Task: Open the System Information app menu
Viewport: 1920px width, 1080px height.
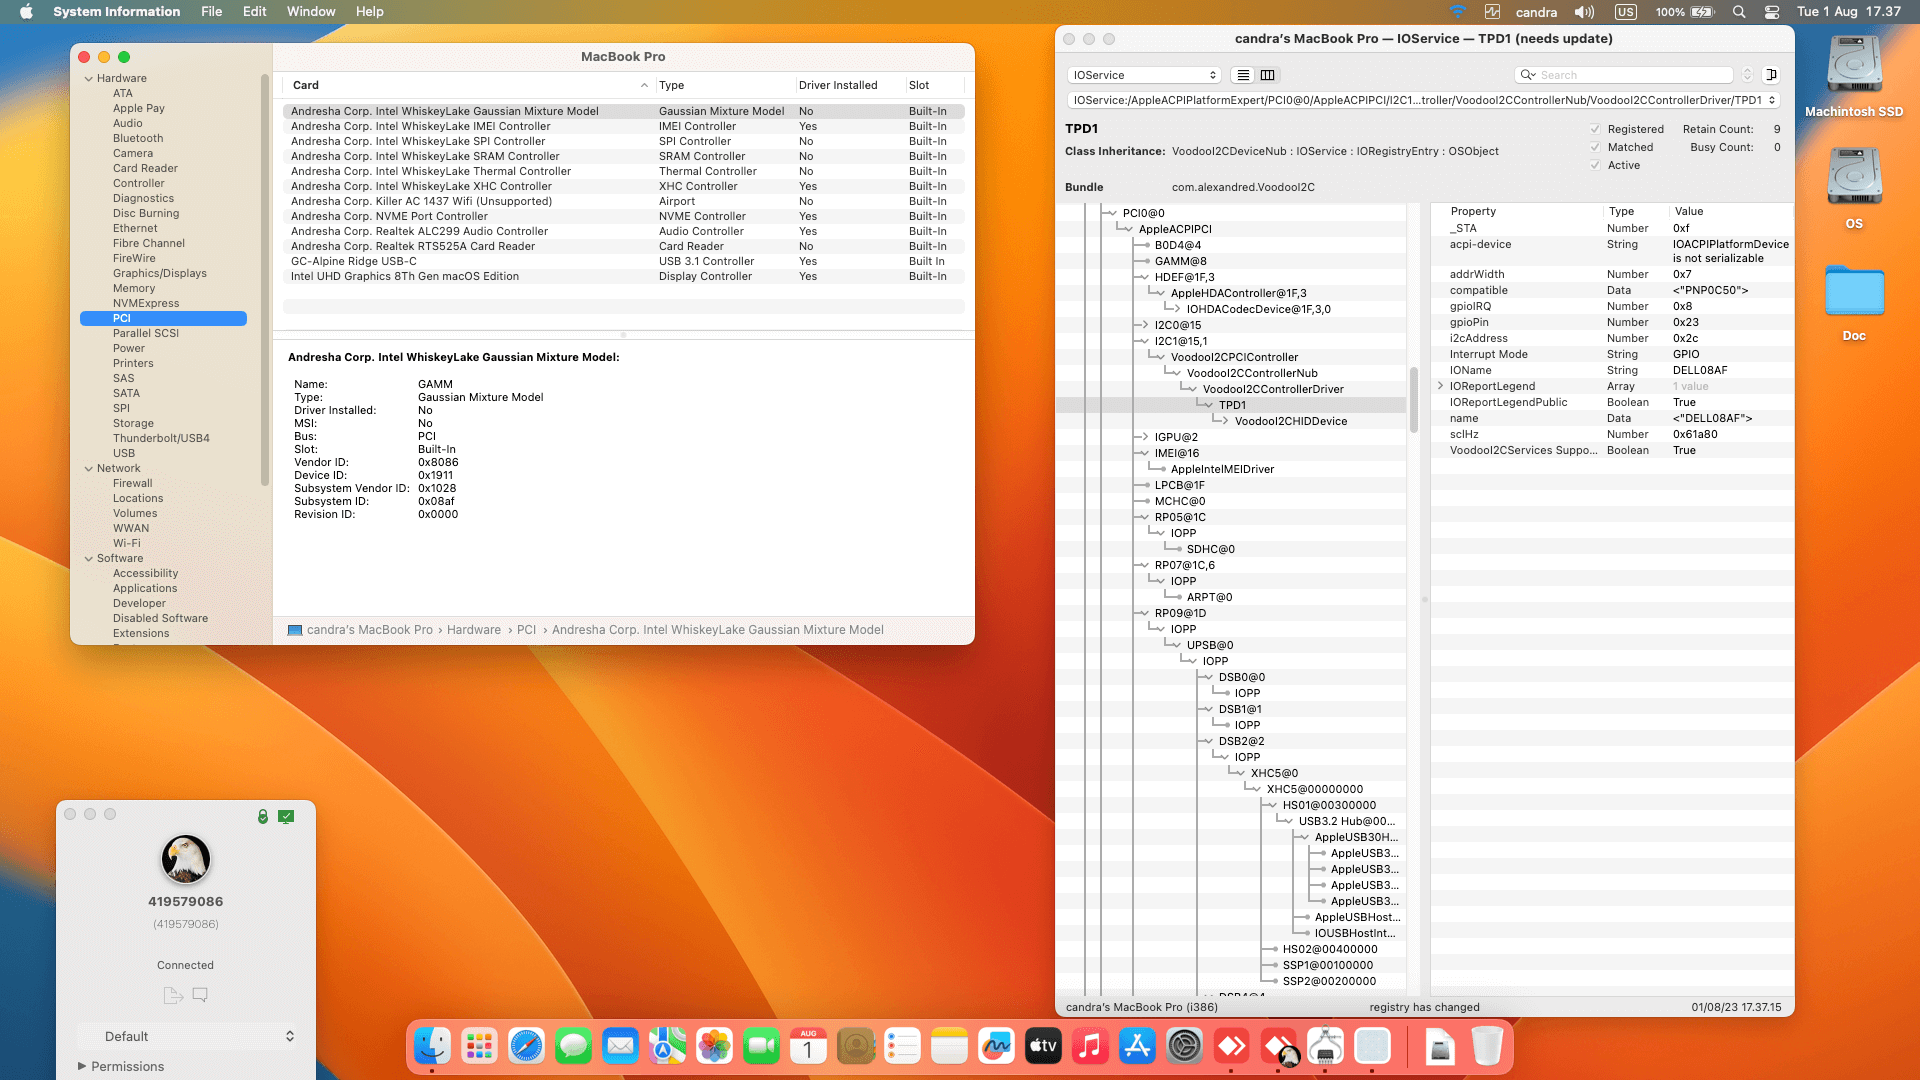Action: pyautogui.click(x=116, y=12)
